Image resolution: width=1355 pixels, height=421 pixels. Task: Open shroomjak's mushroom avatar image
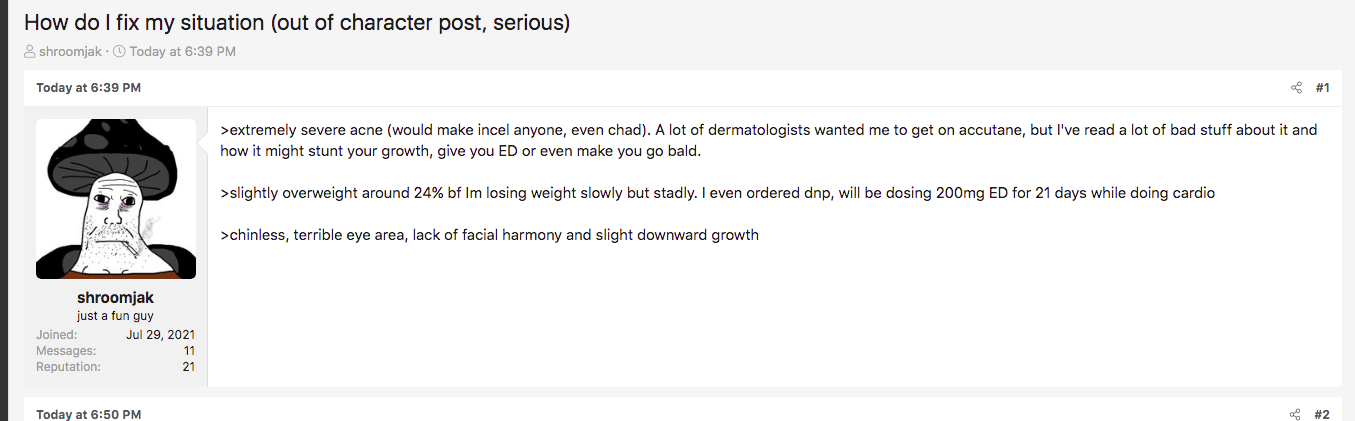click(x=116, y=199)
